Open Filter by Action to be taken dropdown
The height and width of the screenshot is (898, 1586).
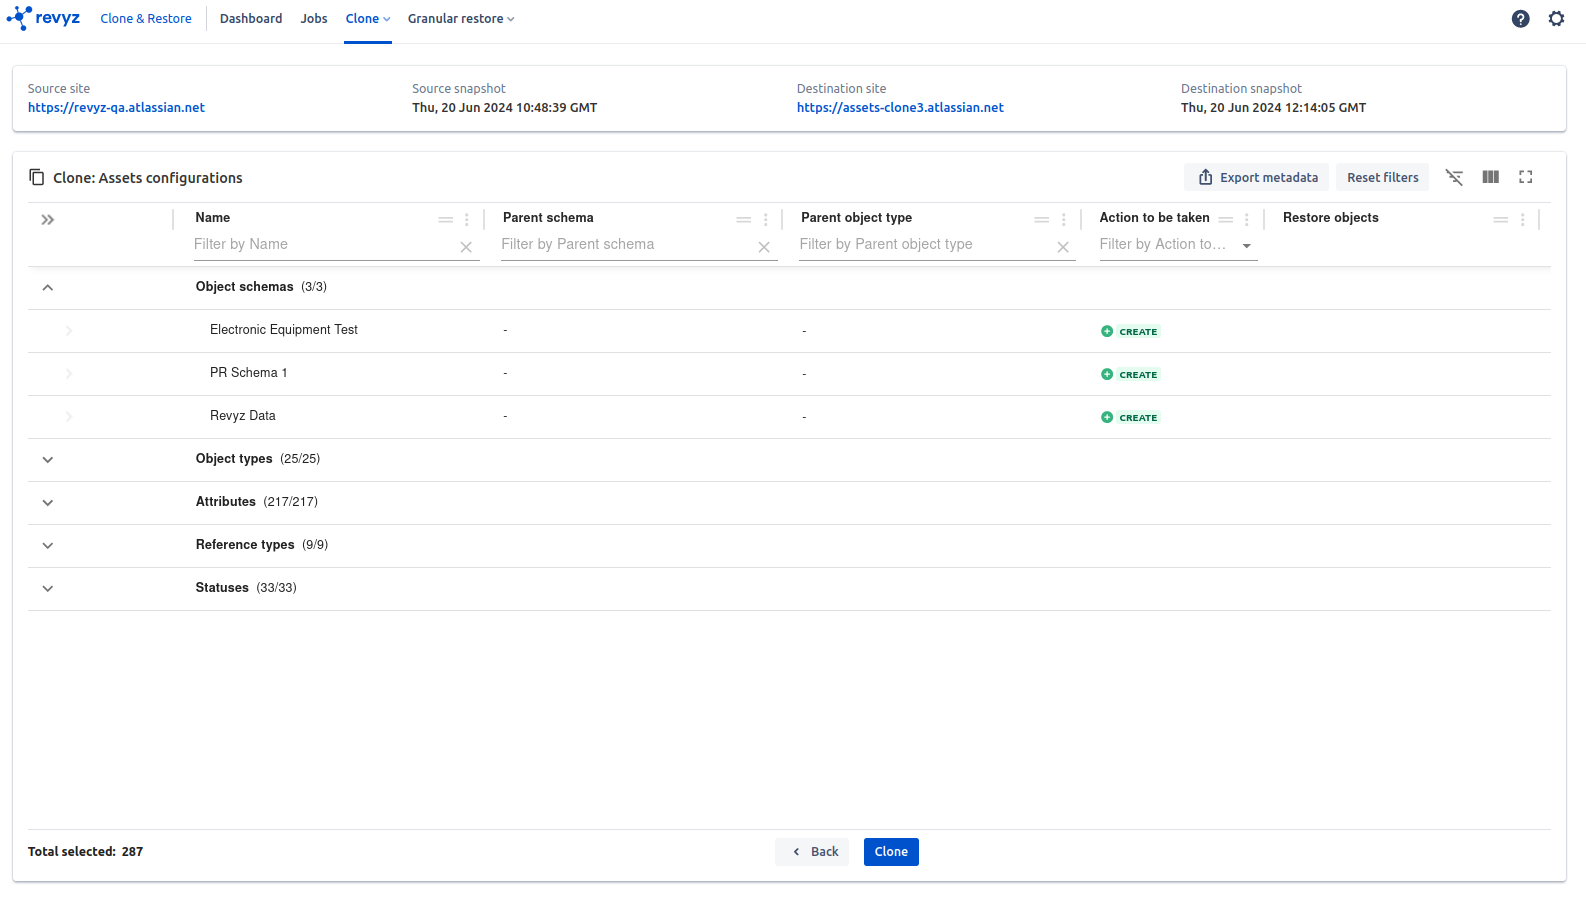point(1177,245)
